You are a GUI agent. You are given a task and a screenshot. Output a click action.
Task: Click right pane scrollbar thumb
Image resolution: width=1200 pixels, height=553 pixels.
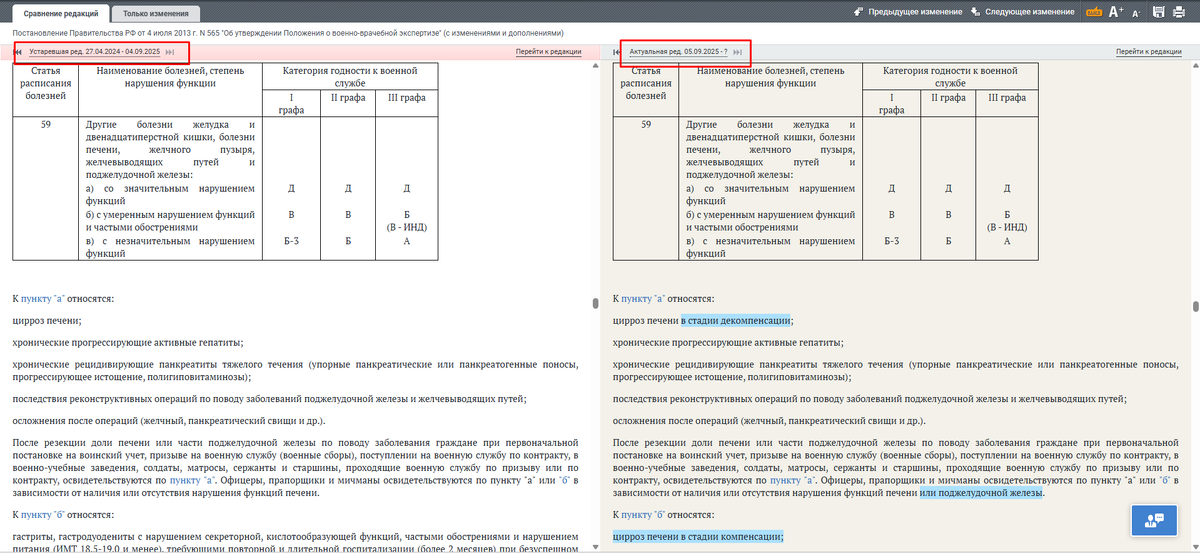1195,306
